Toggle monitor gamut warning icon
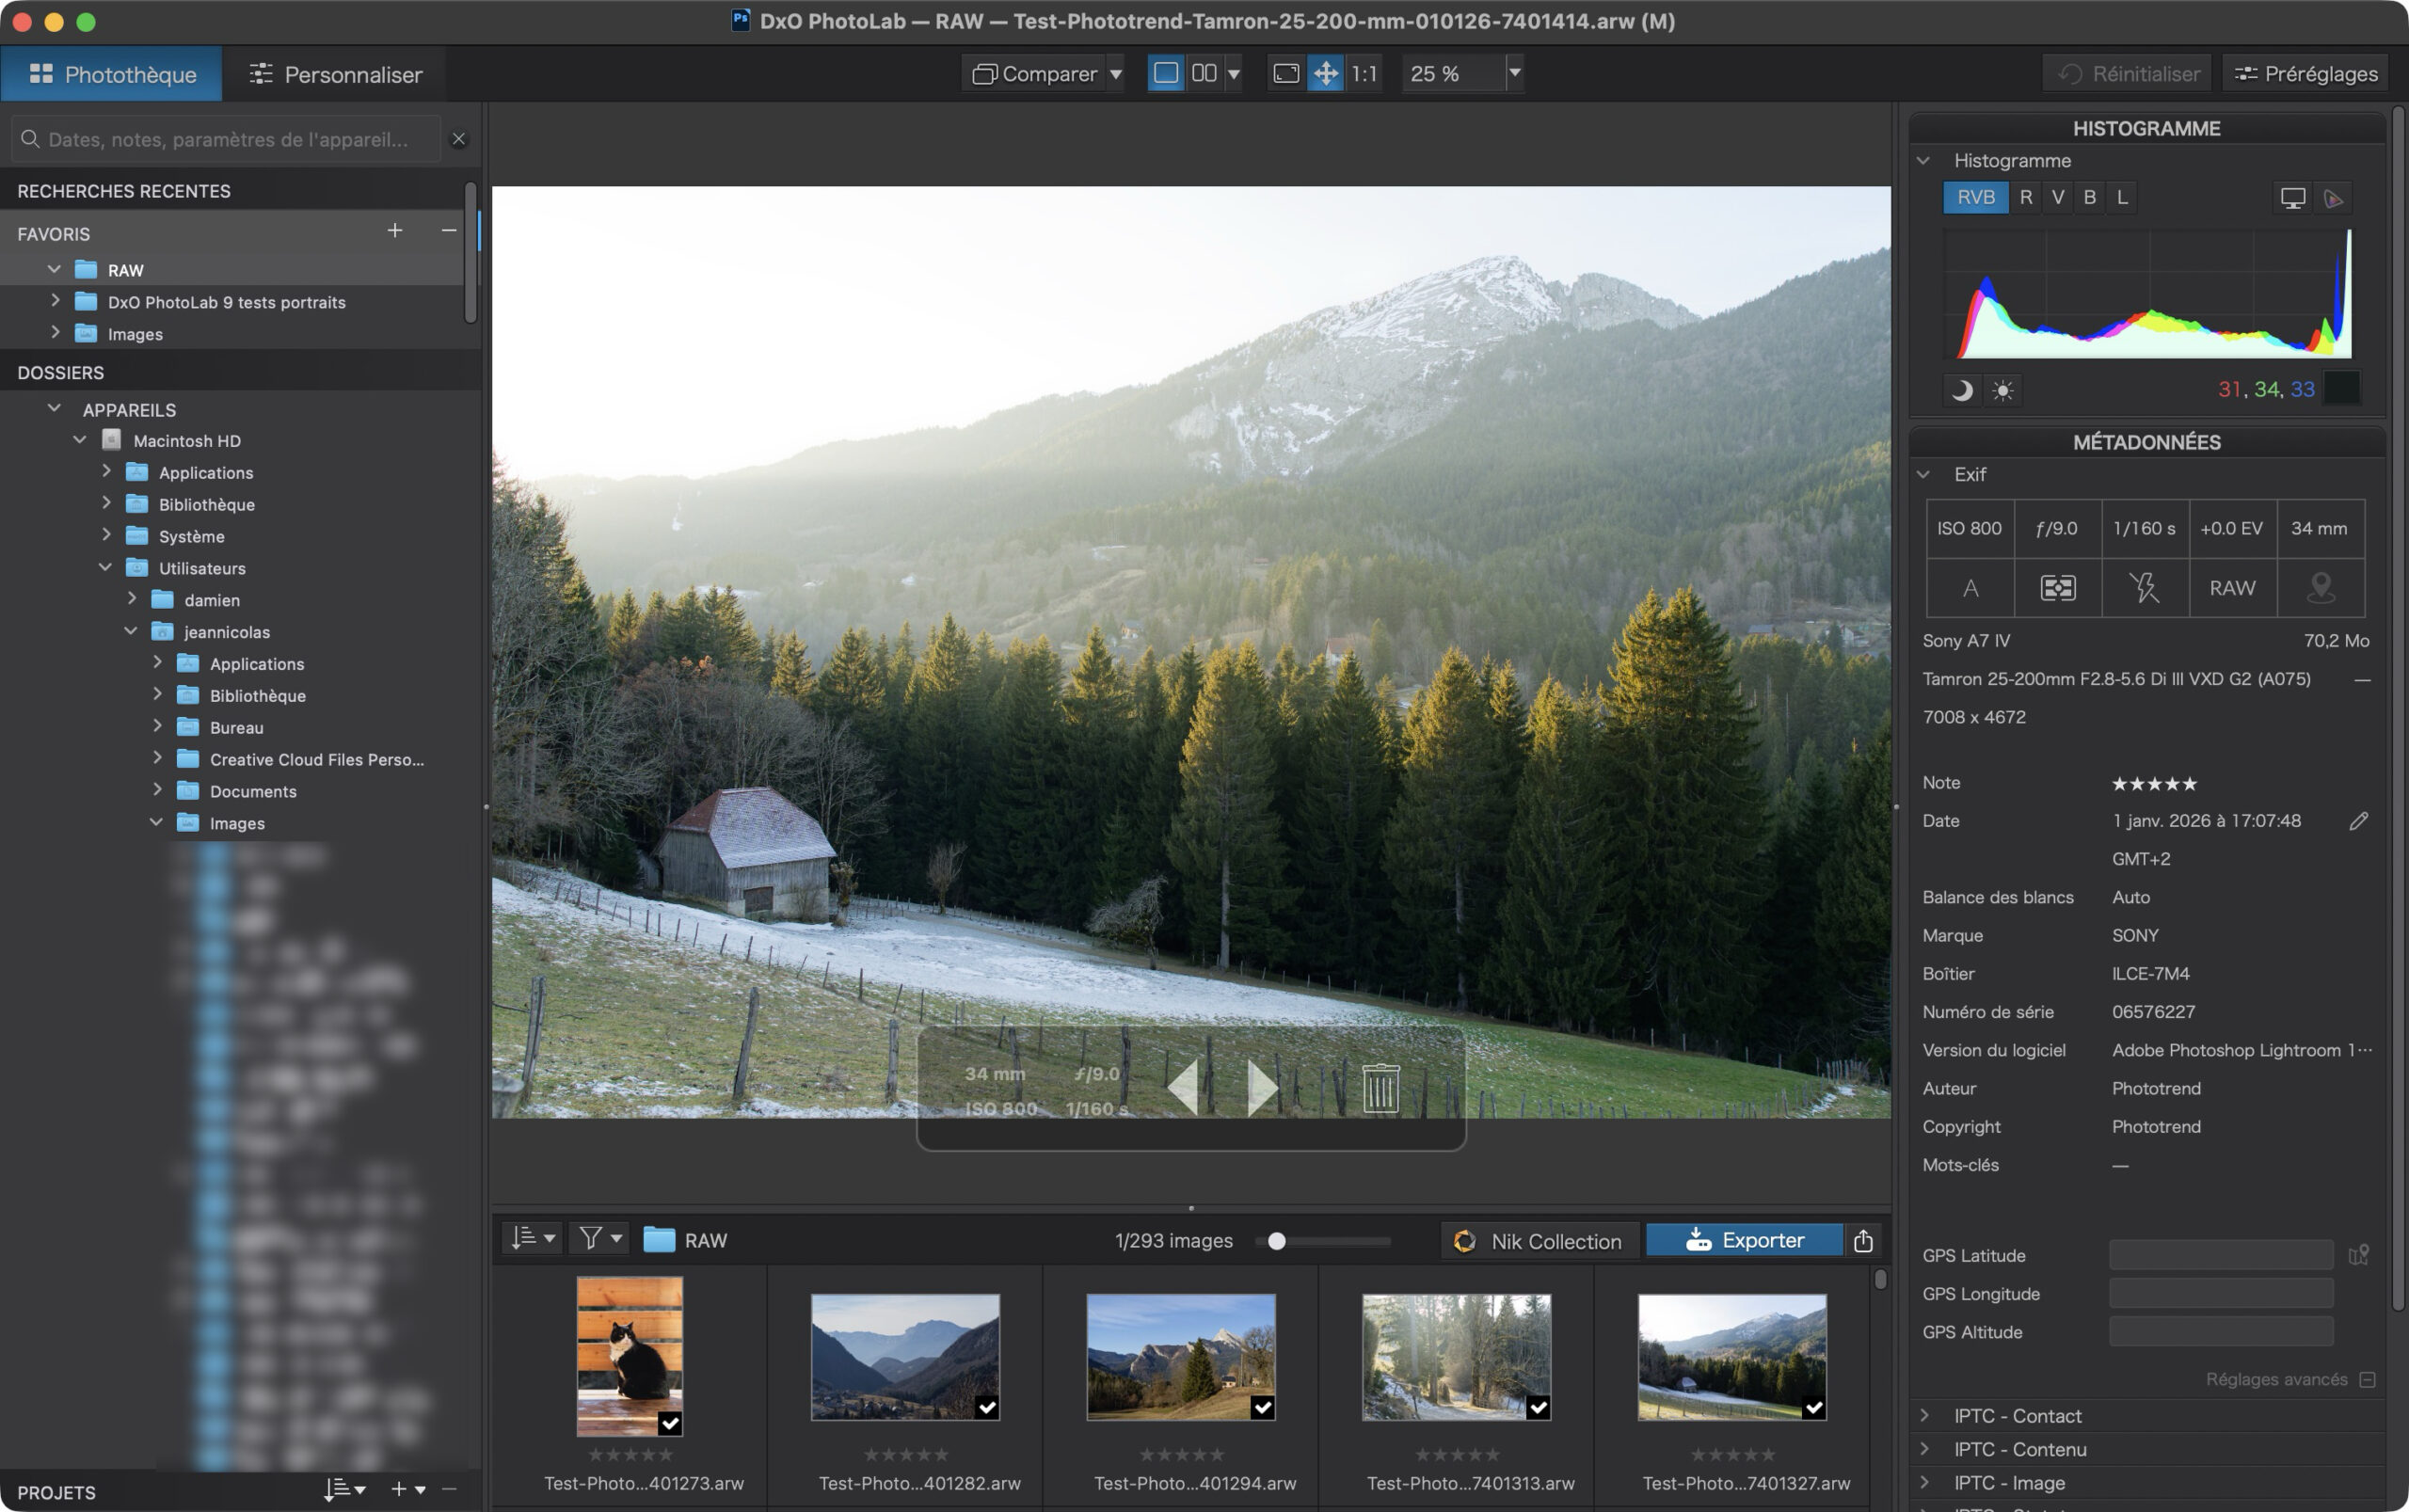 tap(2292, 198)
